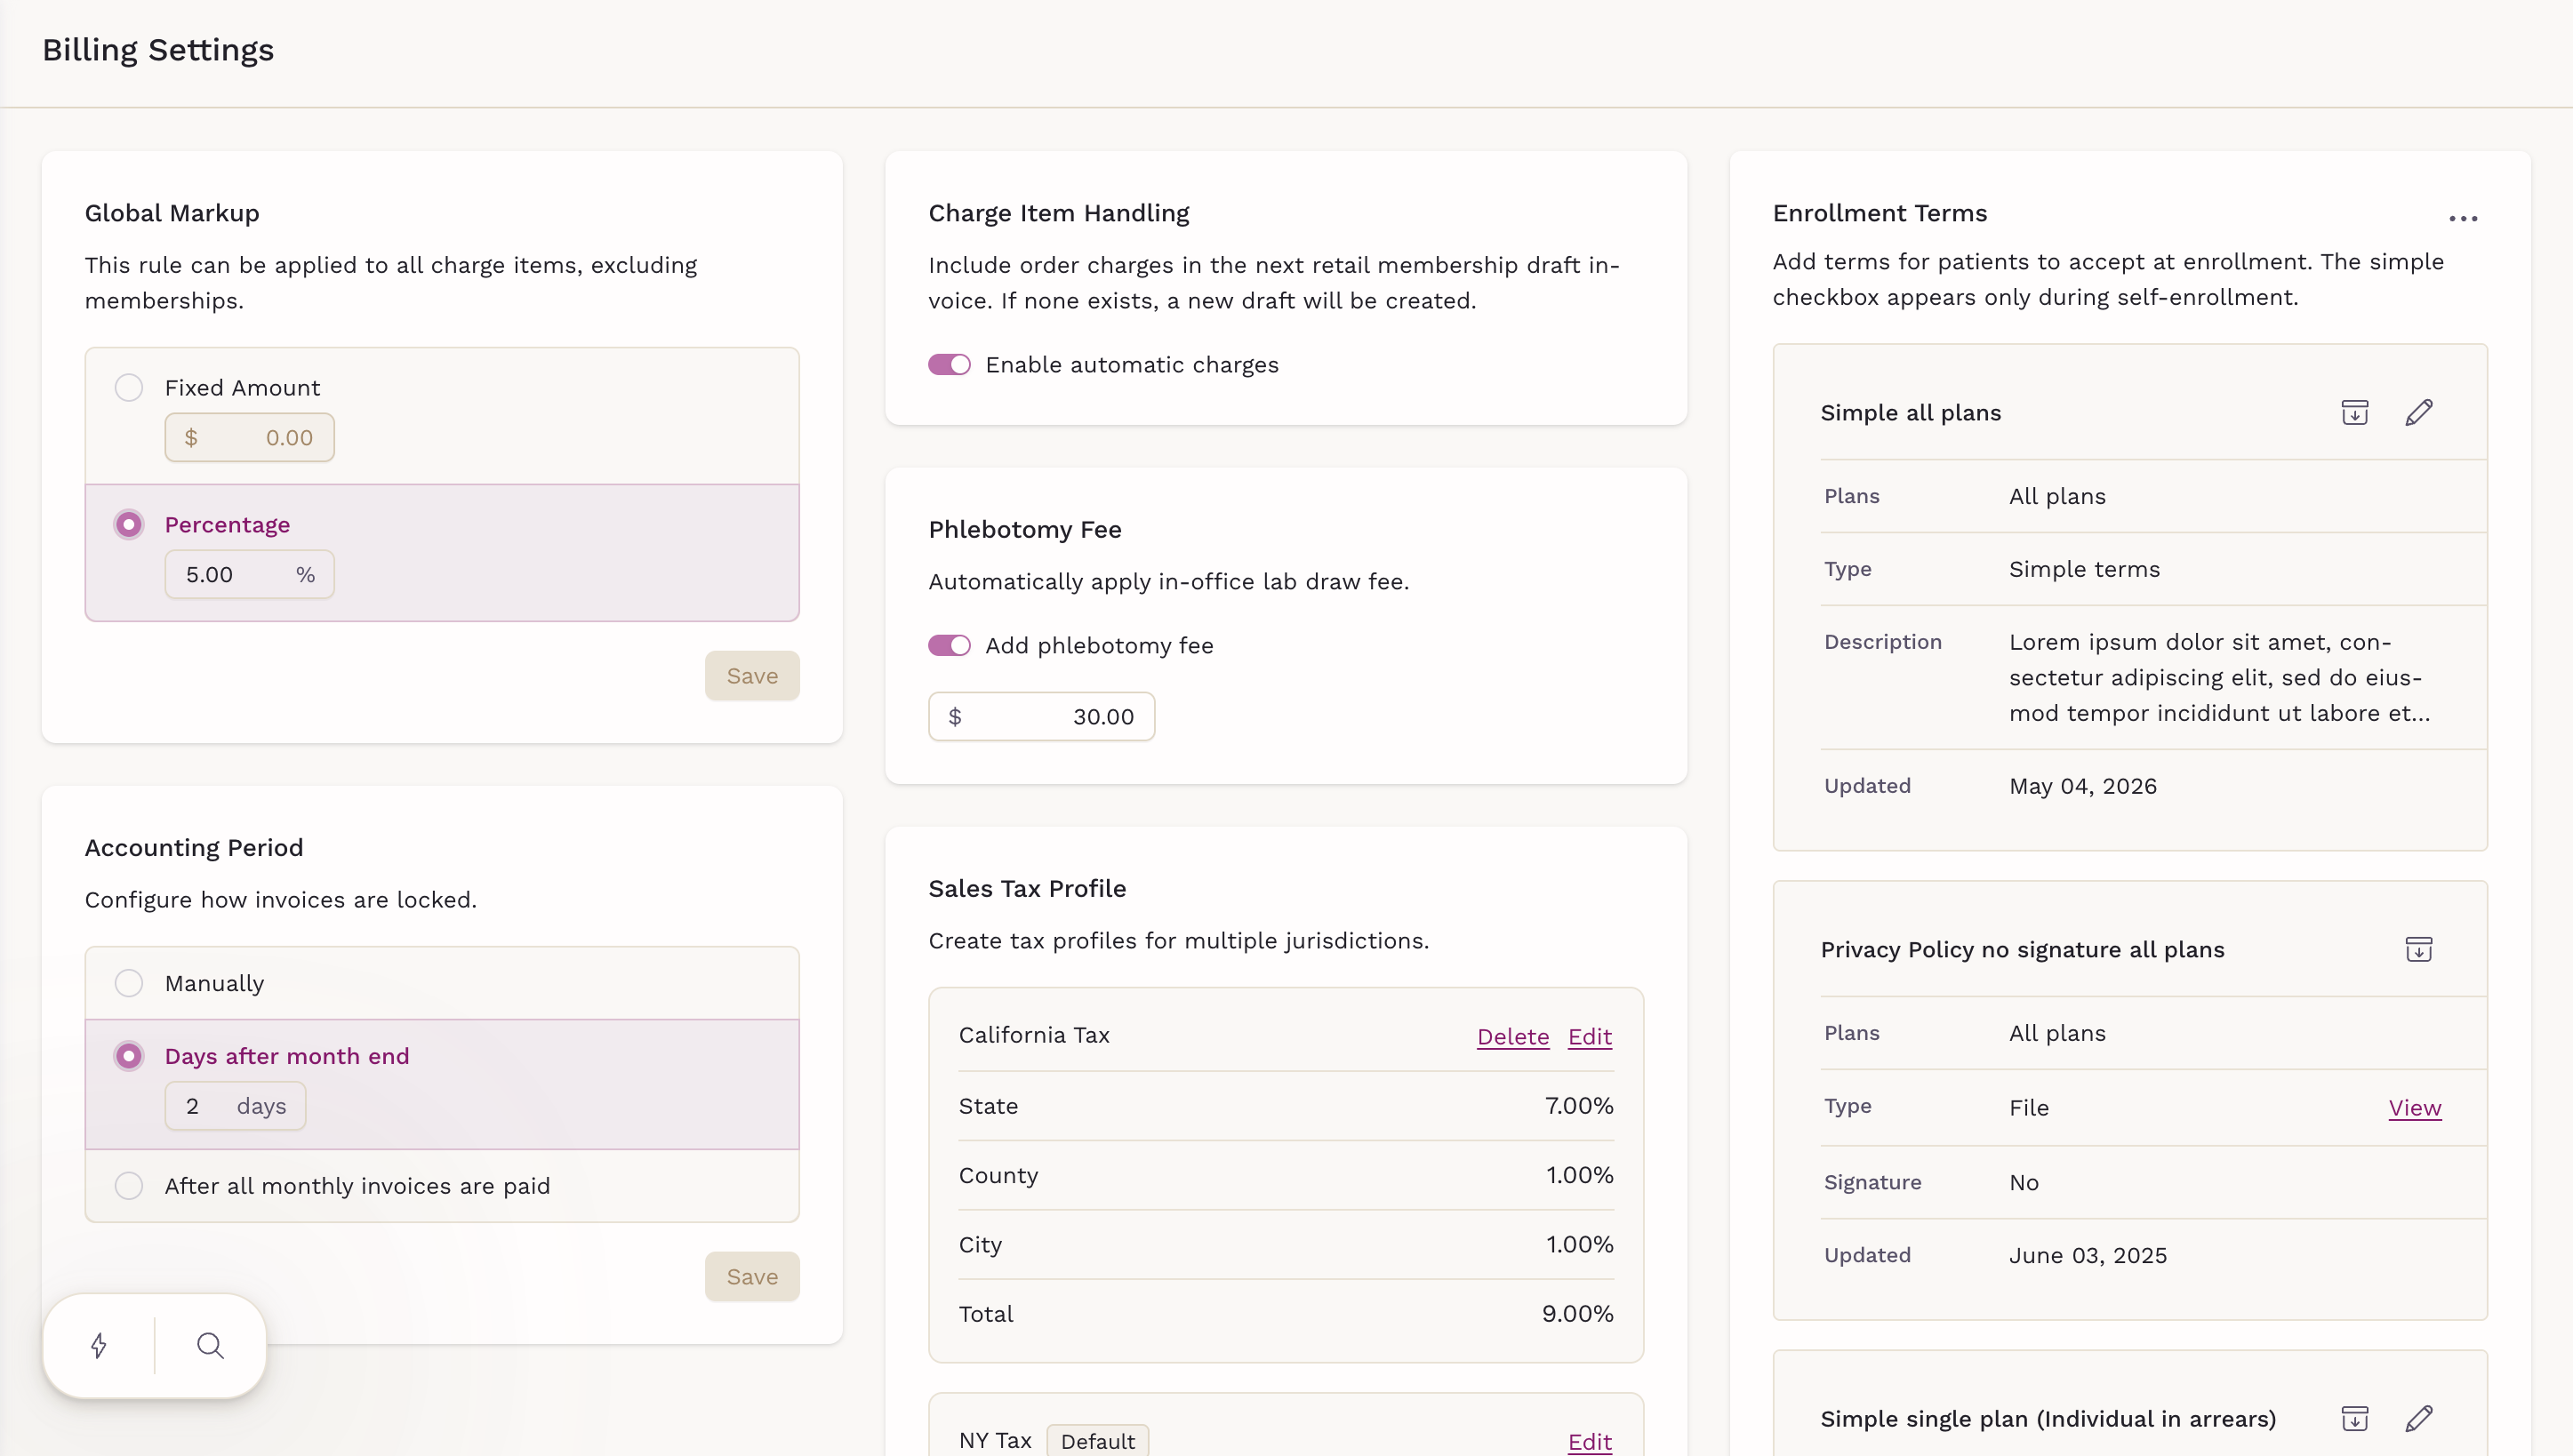View the Privacy Policy file
The height and width of the screenshot is (1456, 2573).
click(x=2415, y=1108)
